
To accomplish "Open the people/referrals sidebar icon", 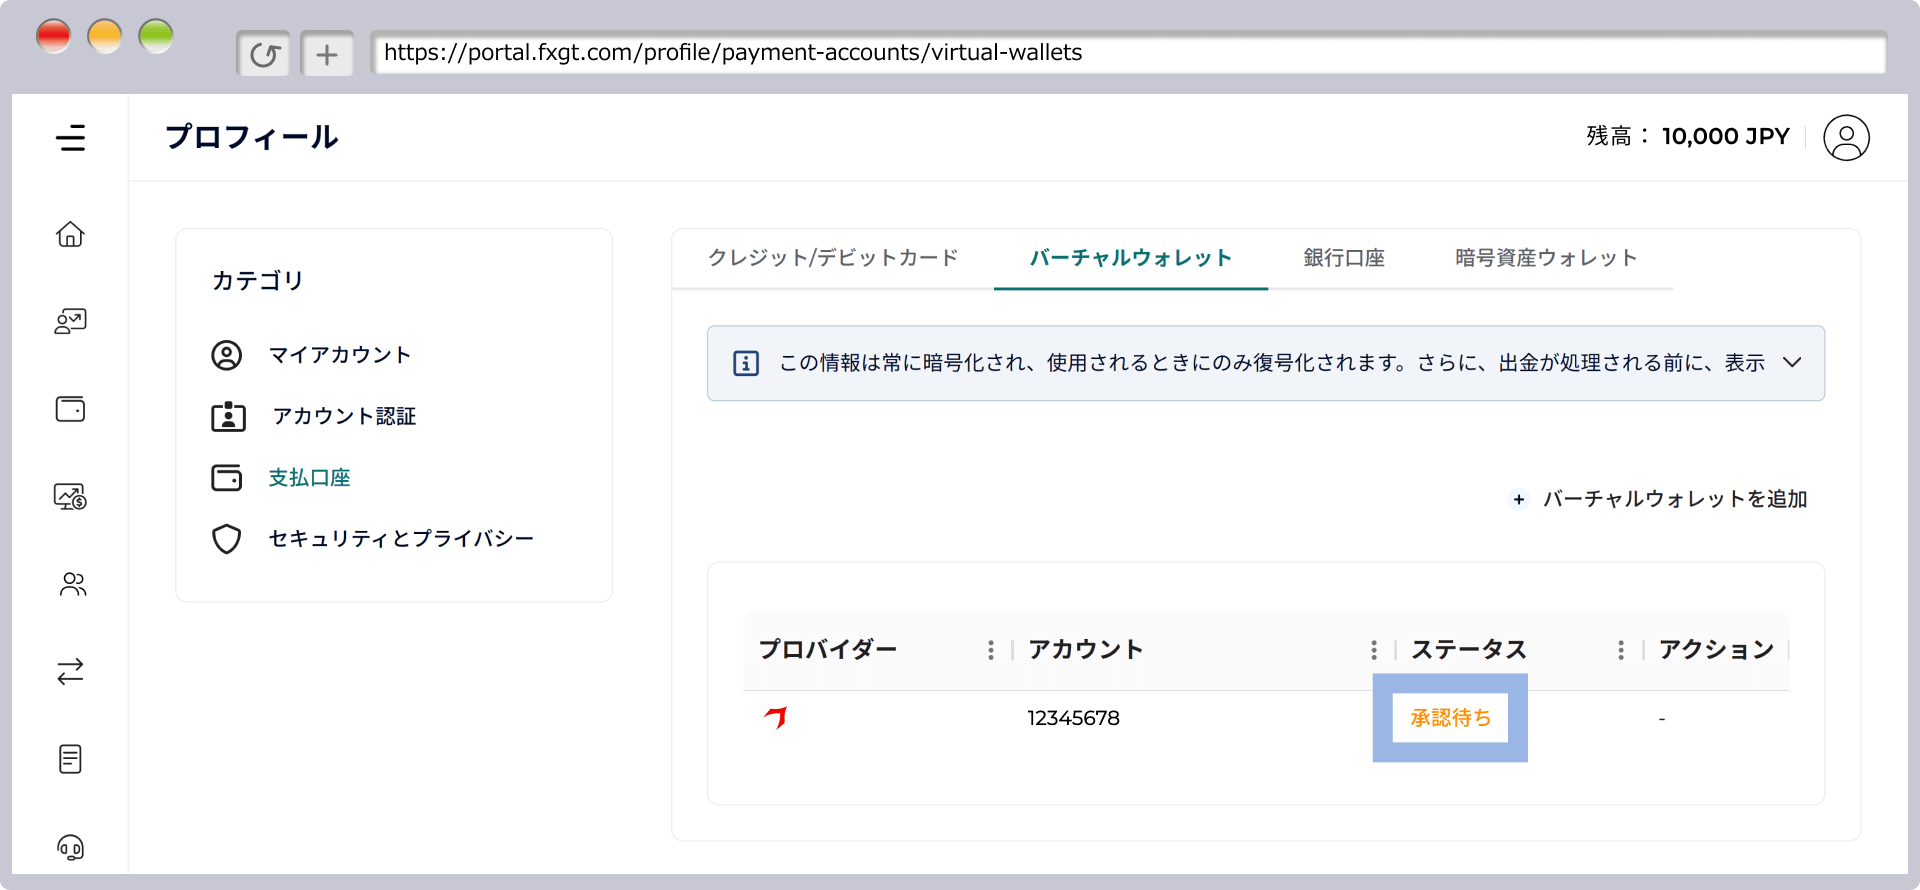I will [x=73, y=584].
